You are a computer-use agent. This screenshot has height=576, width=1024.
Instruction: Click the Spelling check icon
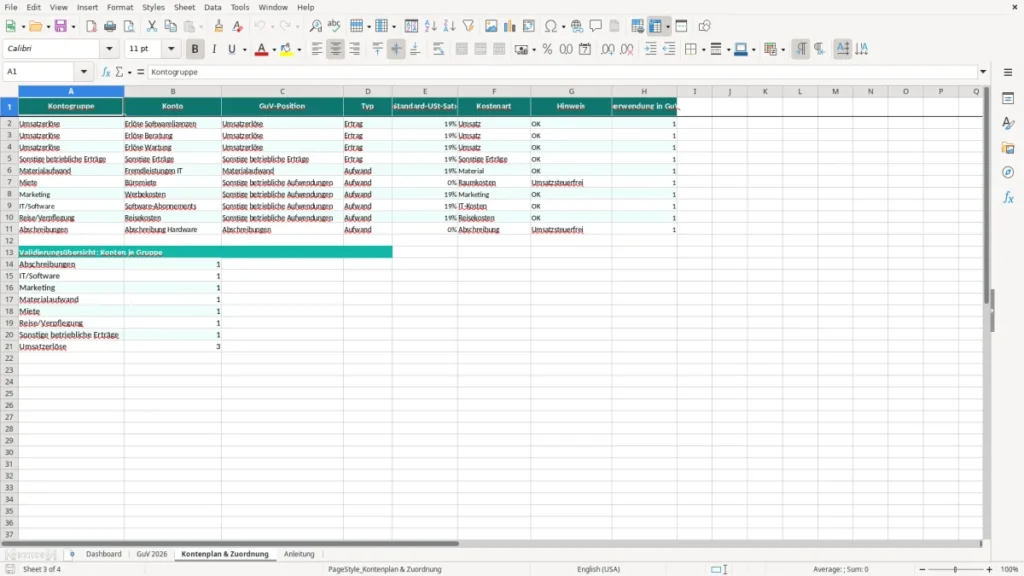pos(334,26)
